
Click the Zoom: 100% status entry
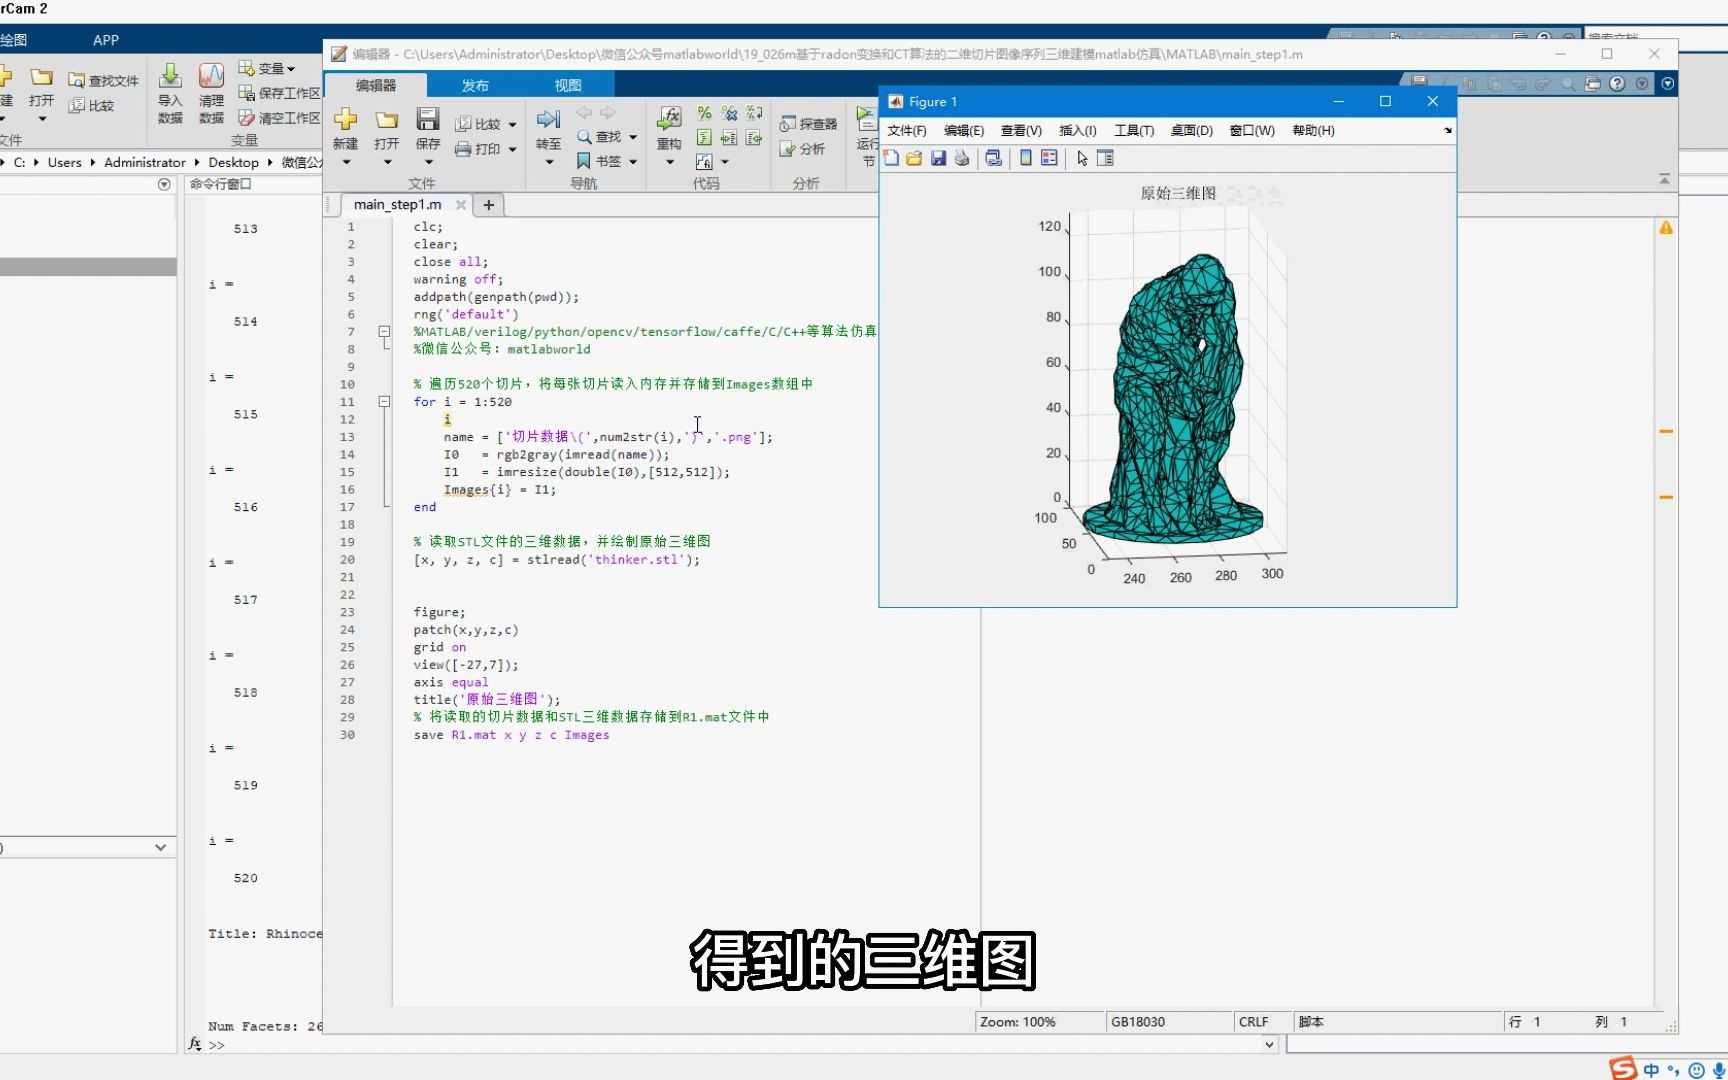coord(1018,1022)
